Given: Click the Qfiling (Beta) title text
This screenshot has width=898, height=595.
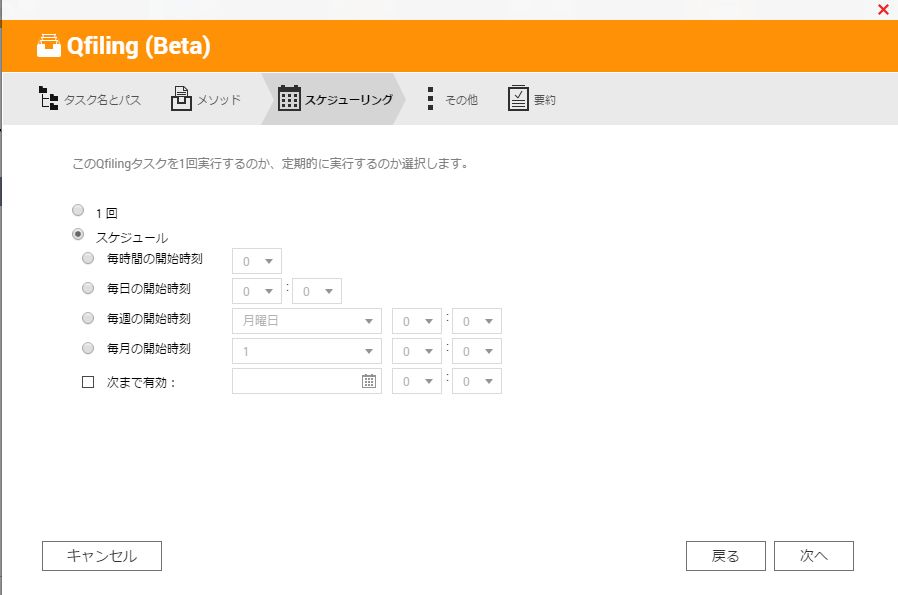Looking at the screenshot, I should (x=139, y=46).
